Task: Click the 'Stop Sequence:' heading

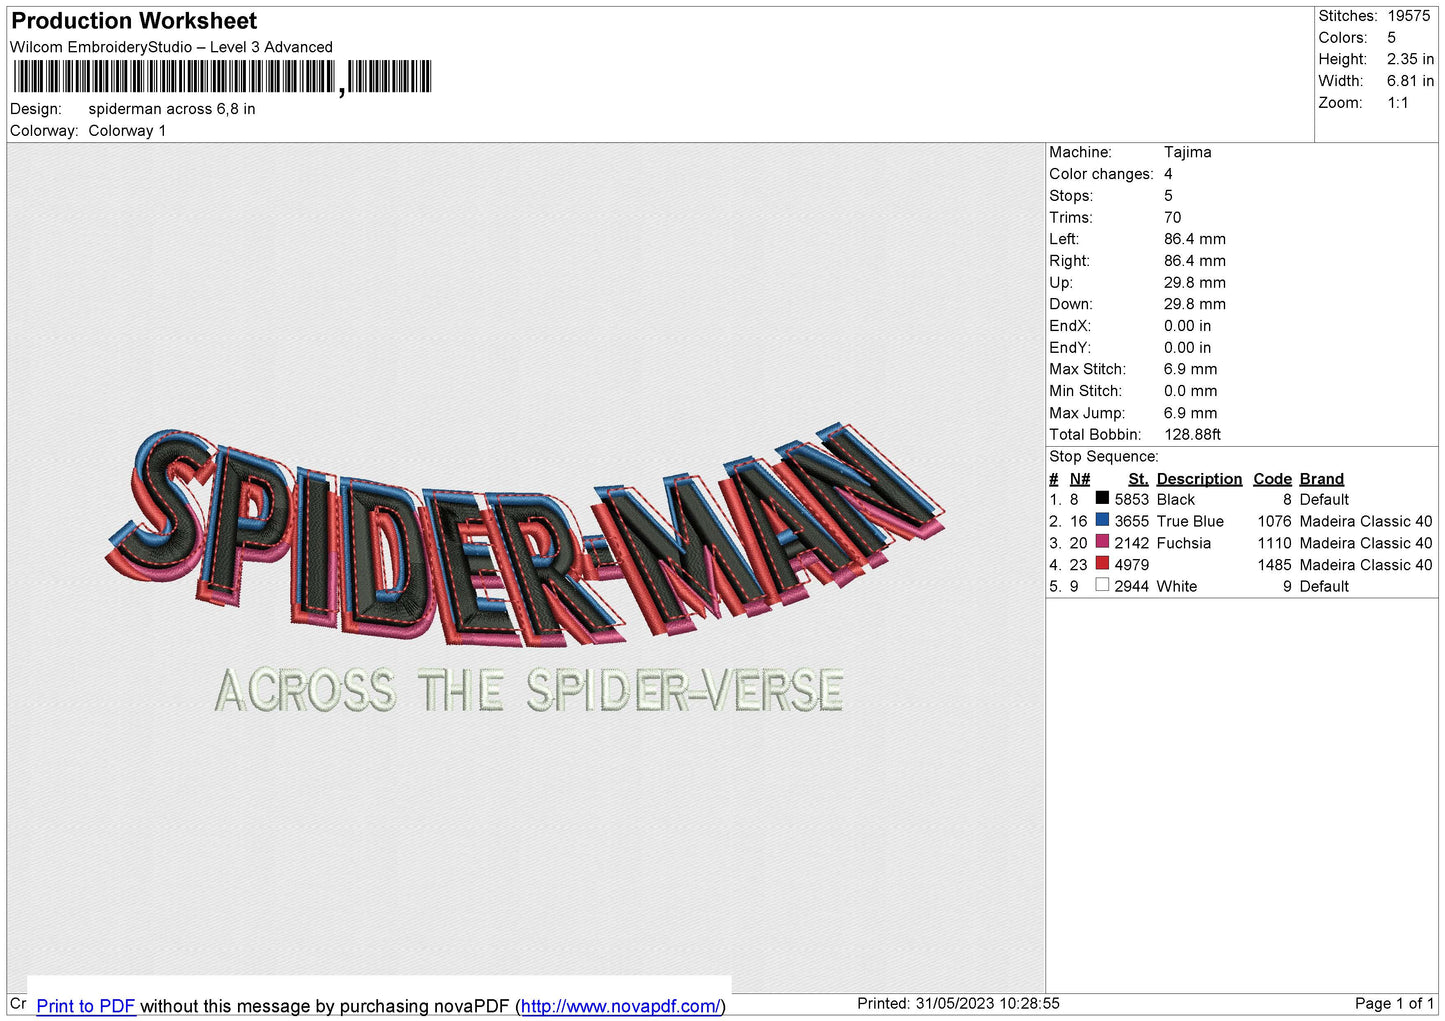Action: [1104, 457]
